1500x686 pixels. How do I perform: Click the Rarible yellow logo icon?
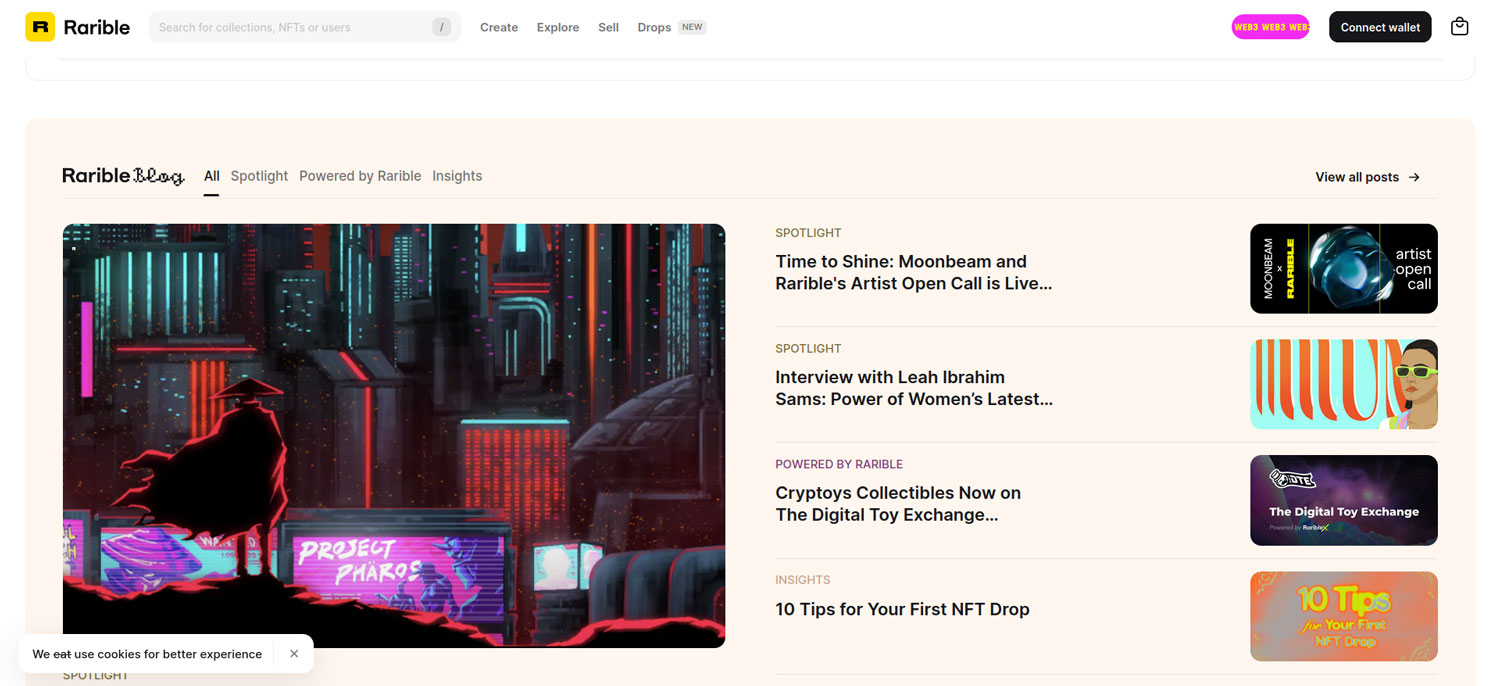40,27
